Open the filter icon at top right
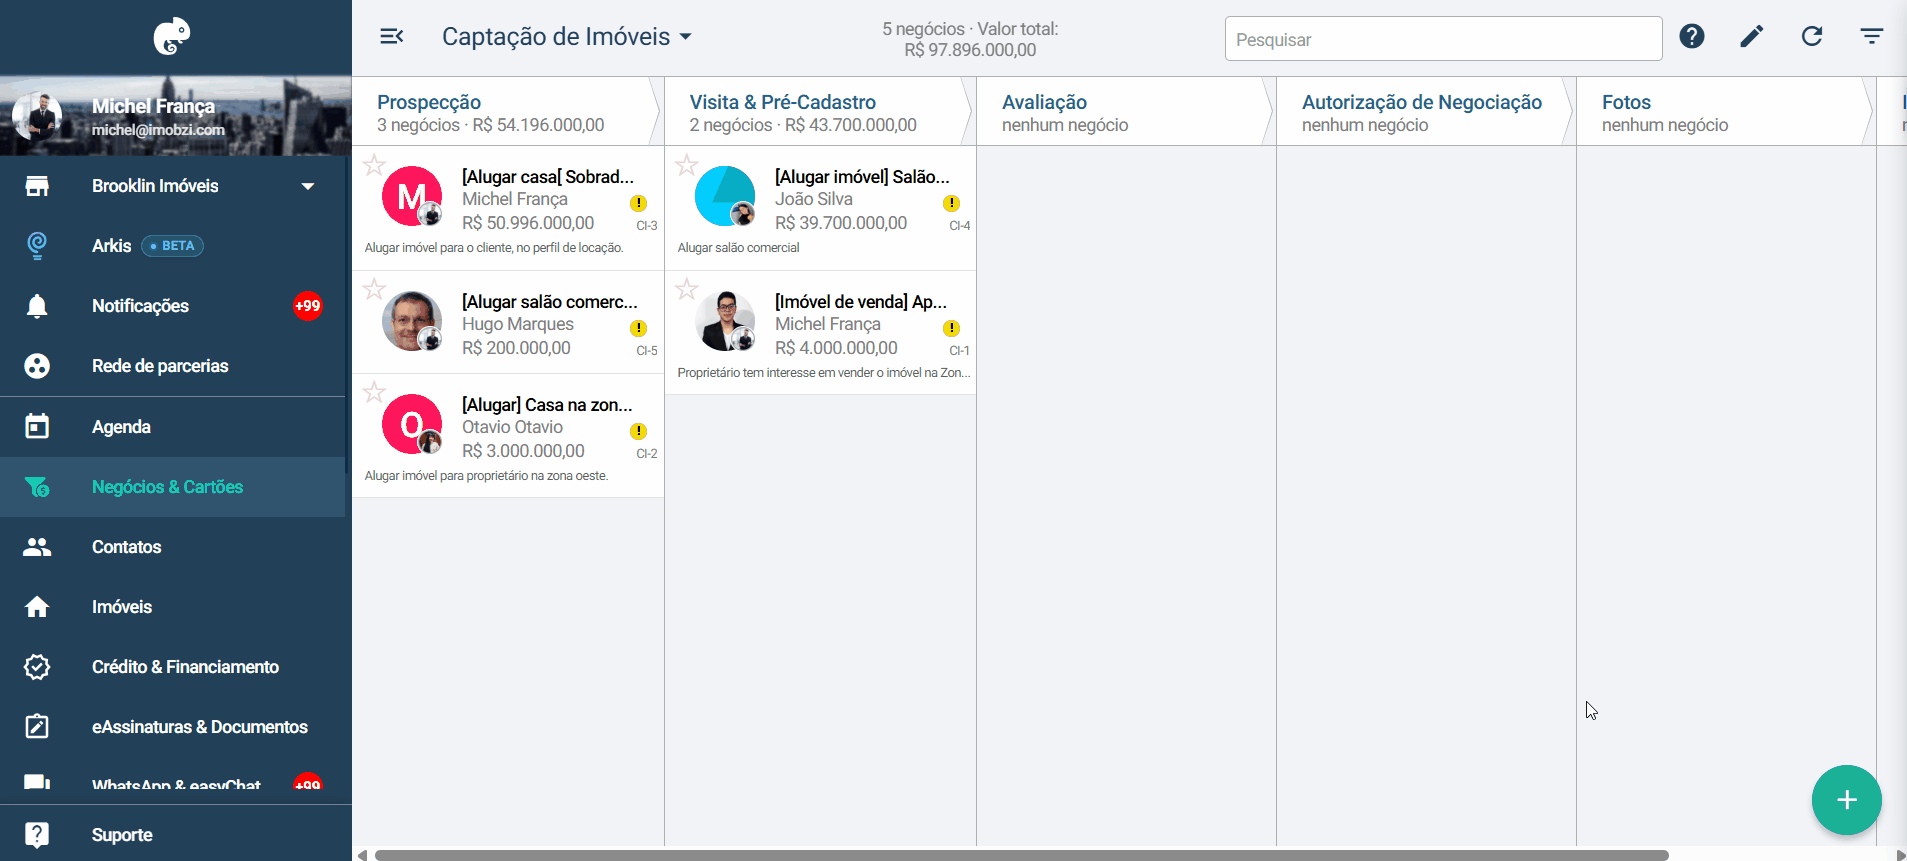This screenshot has height=861, width=1907. (x=1872, y=37)
